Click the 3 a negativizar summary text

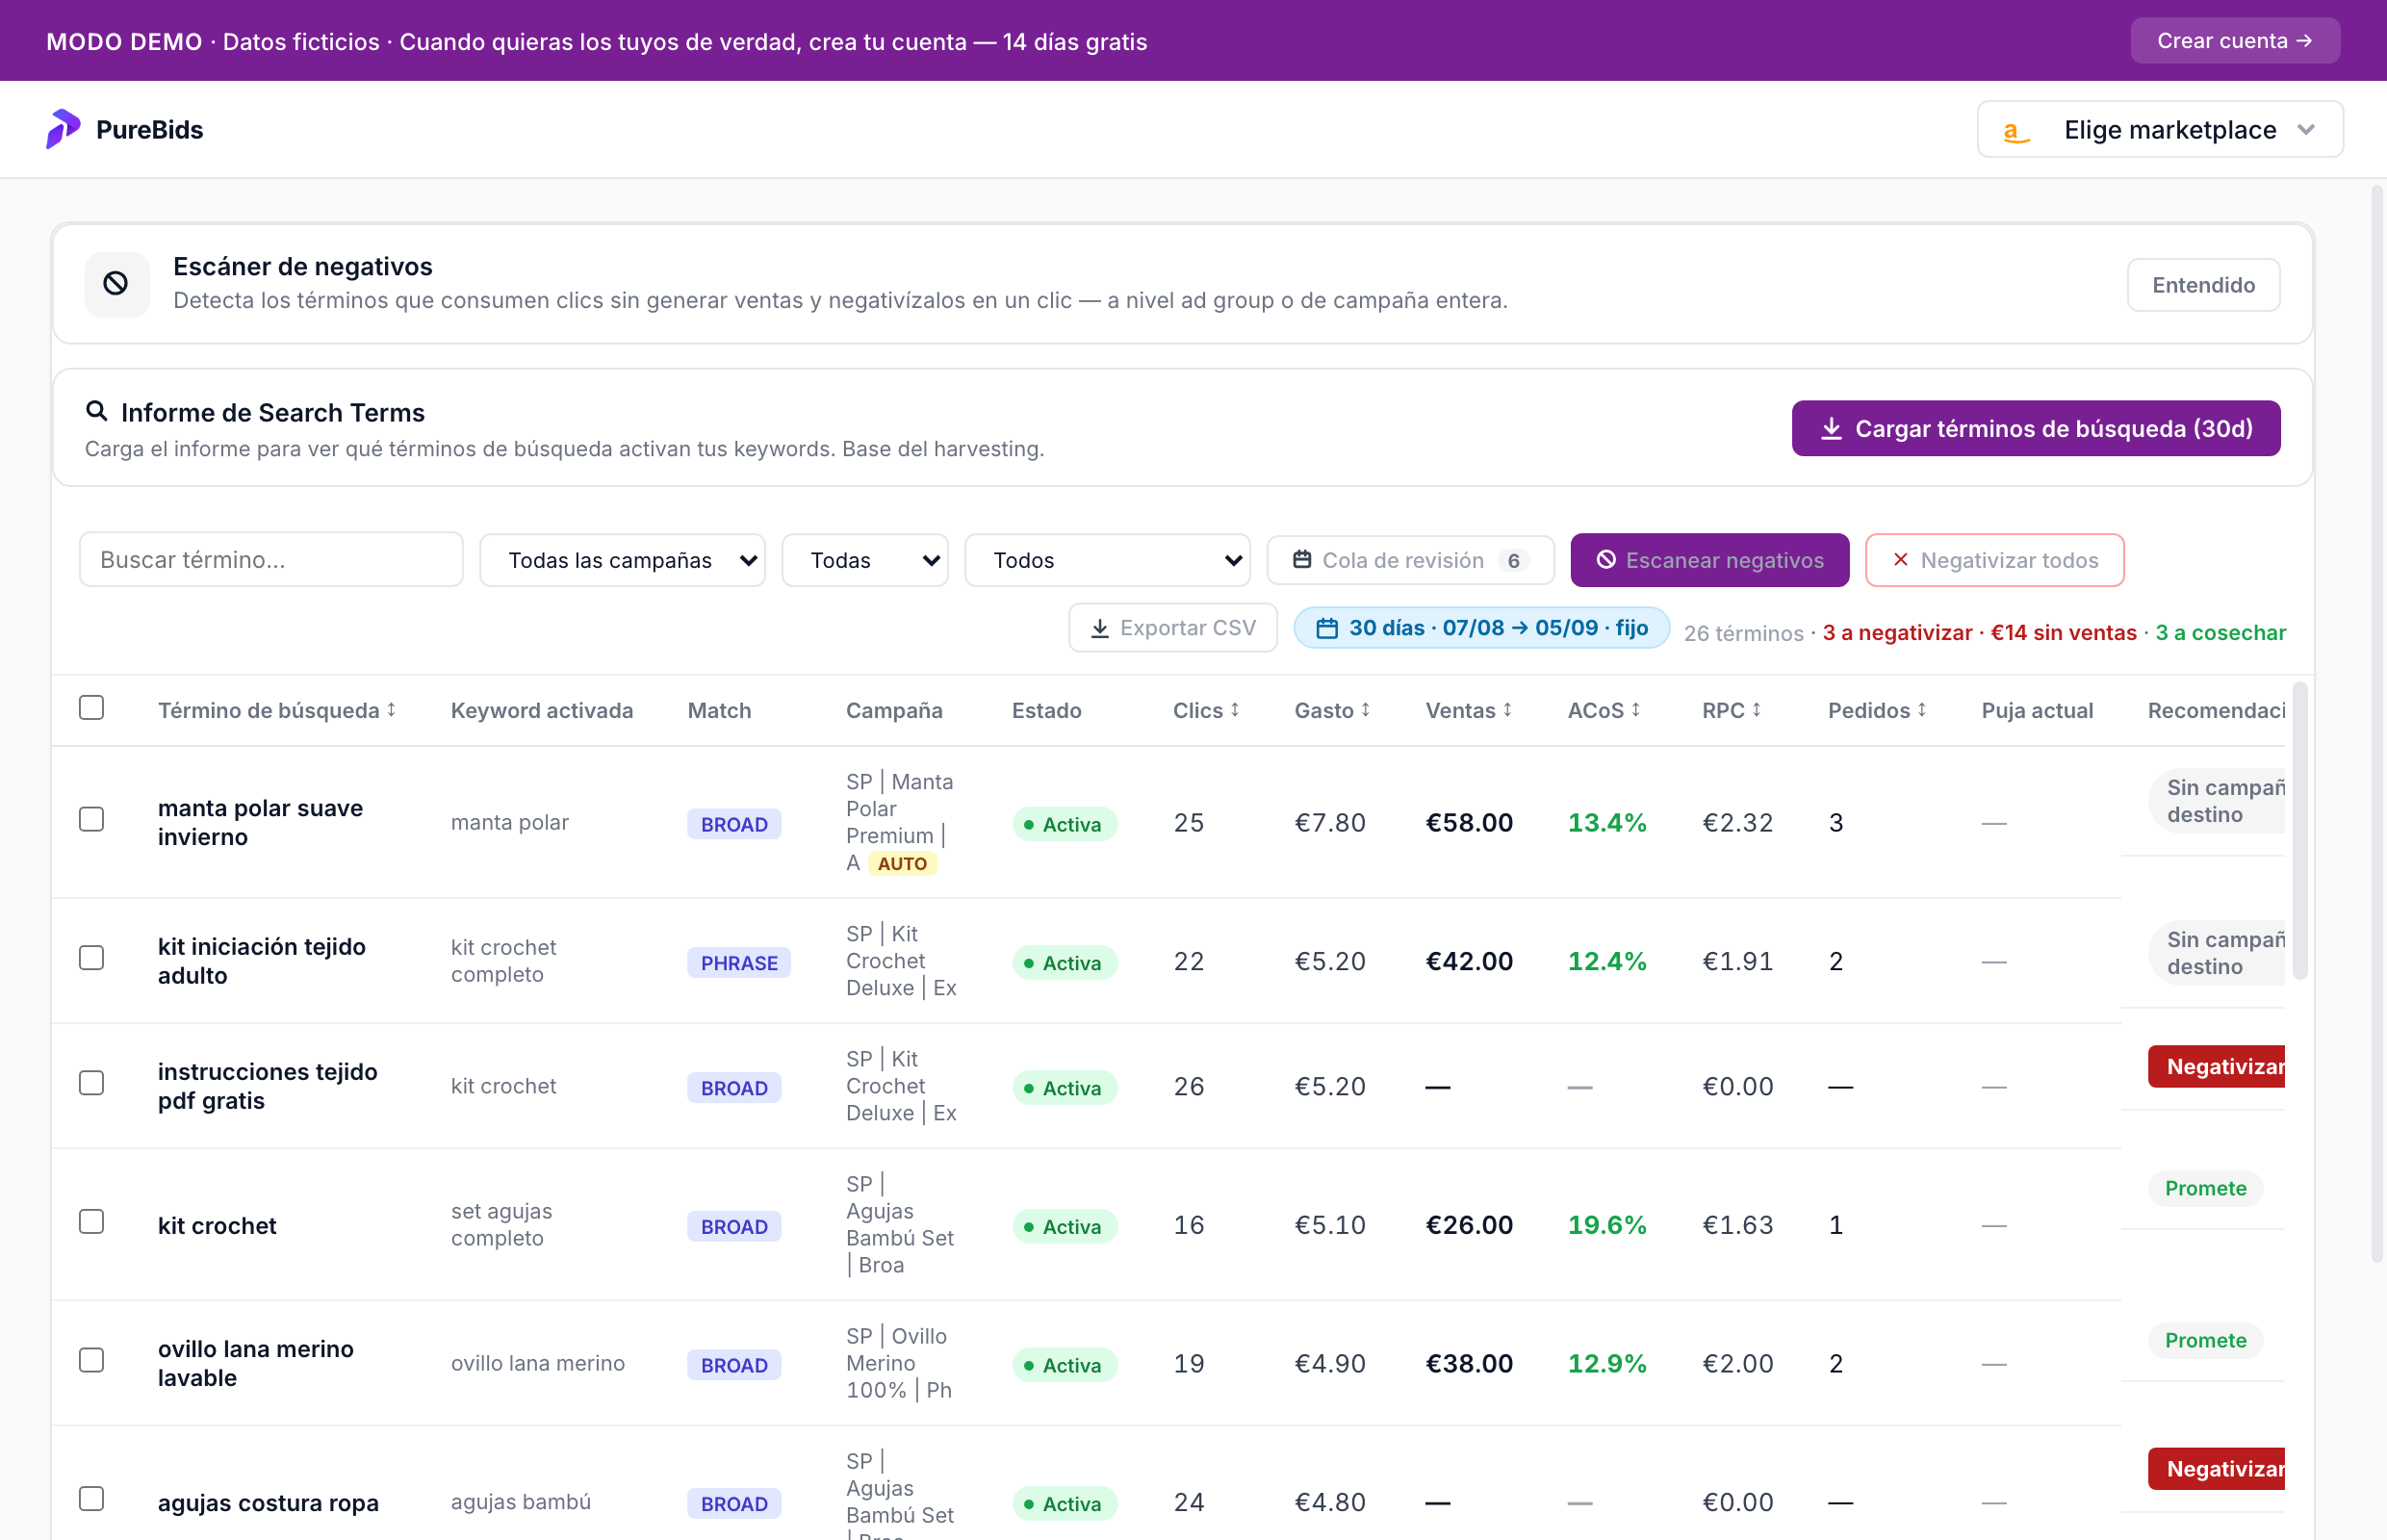[1897, 632]
